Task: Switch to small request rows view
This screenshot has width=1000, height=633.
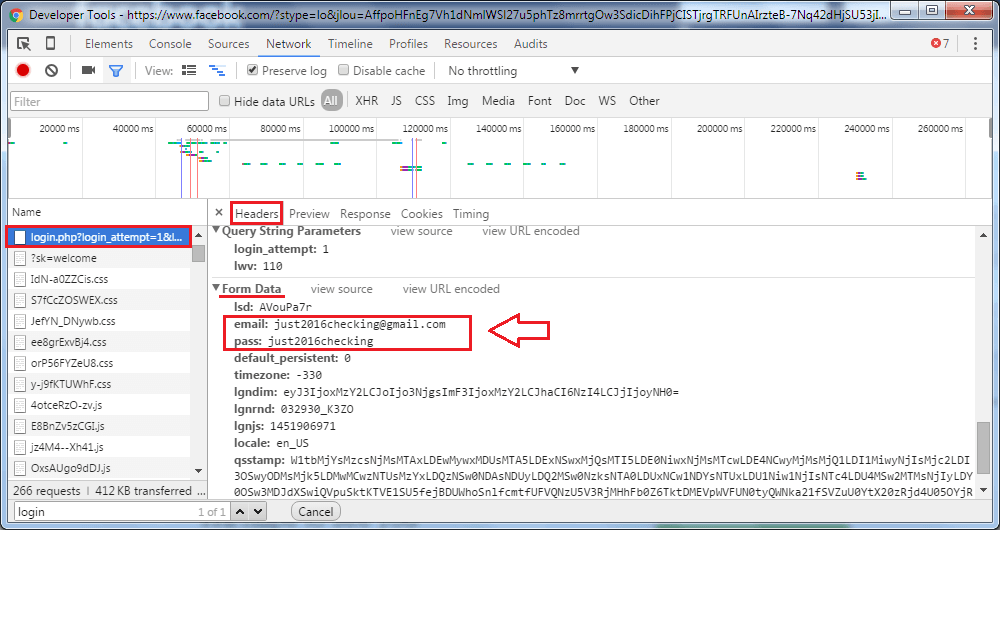Action: click(x=217, y=70)
